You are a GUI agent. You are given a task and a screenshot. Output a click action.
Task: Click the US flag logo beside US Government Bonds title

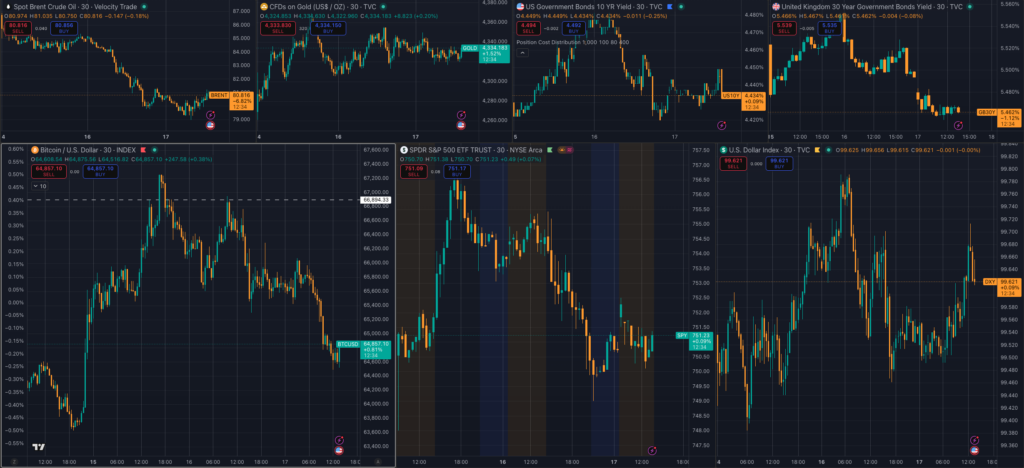(x=520, y=7)
